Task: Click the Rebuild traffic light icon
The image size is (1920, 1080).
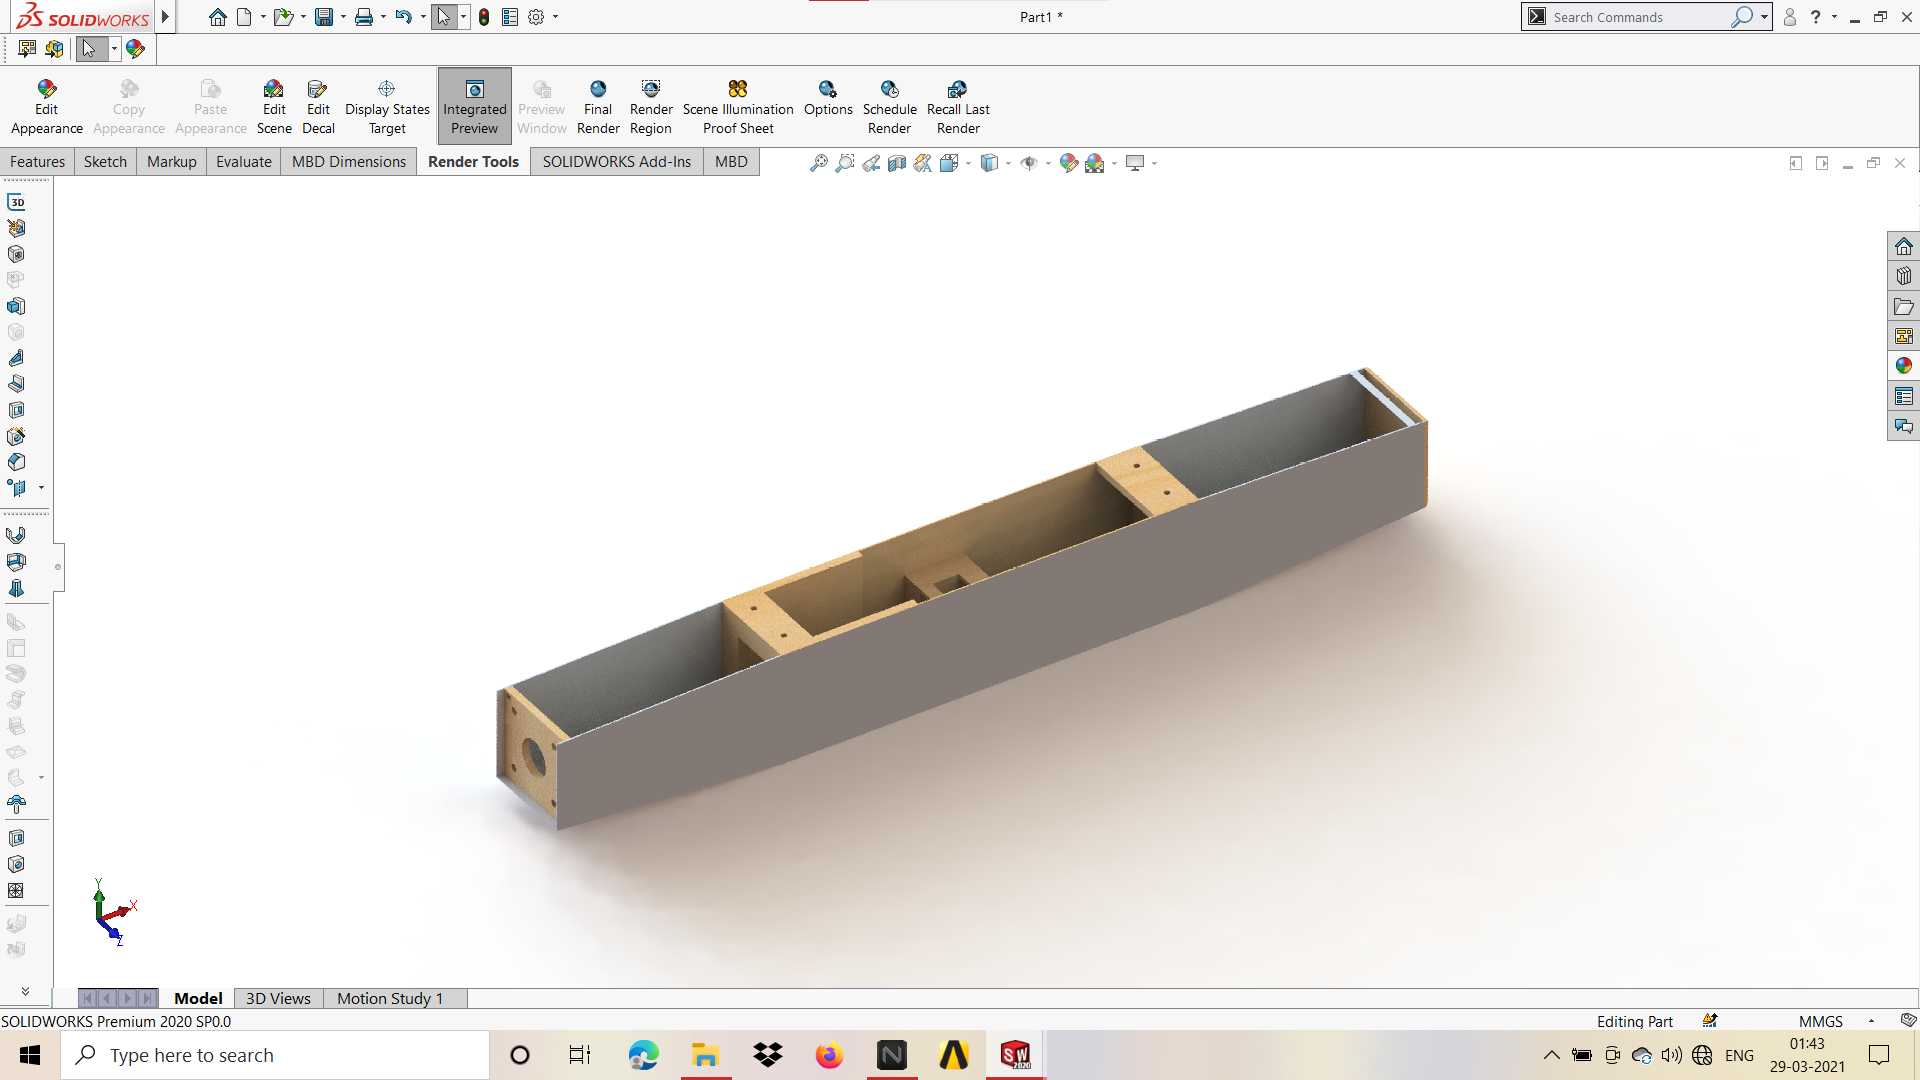Action: pyautogui.click(x=484, y=17)
